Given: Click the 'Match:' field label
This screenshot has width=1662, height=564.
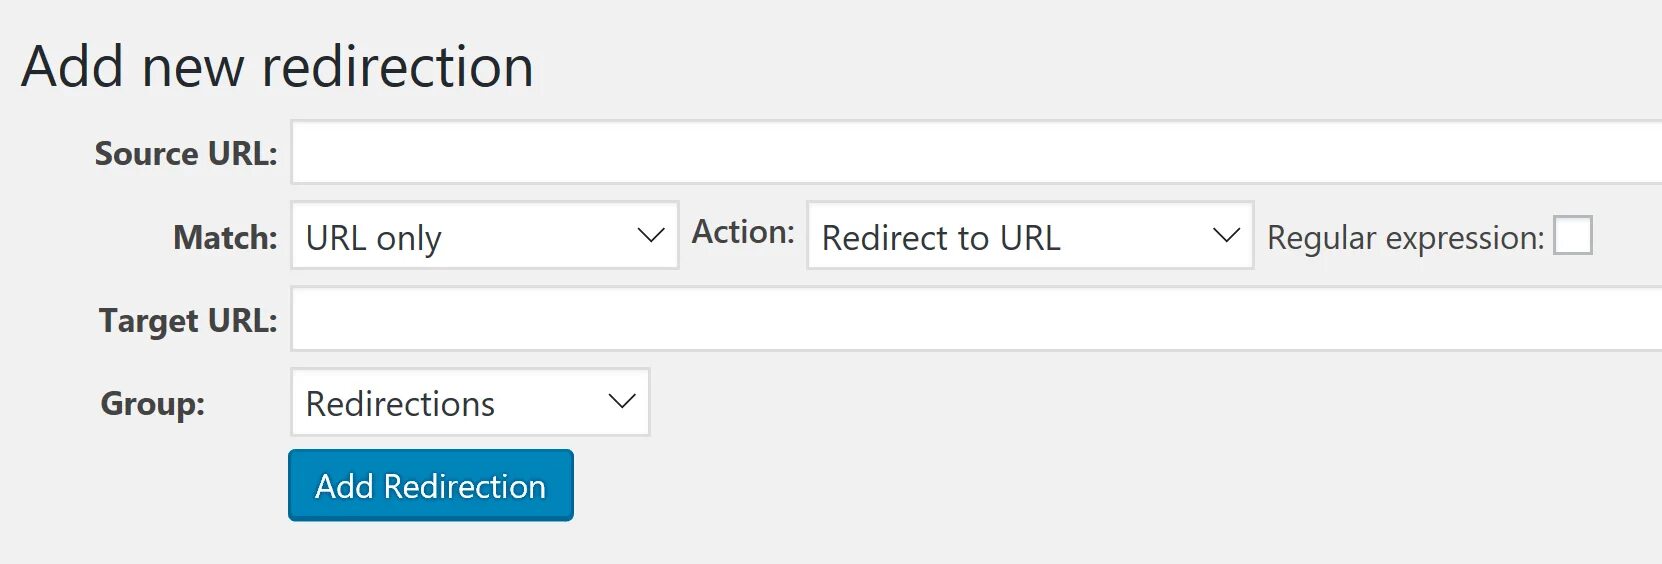Looking at the screenshot, I should click(x=225, y=237).
